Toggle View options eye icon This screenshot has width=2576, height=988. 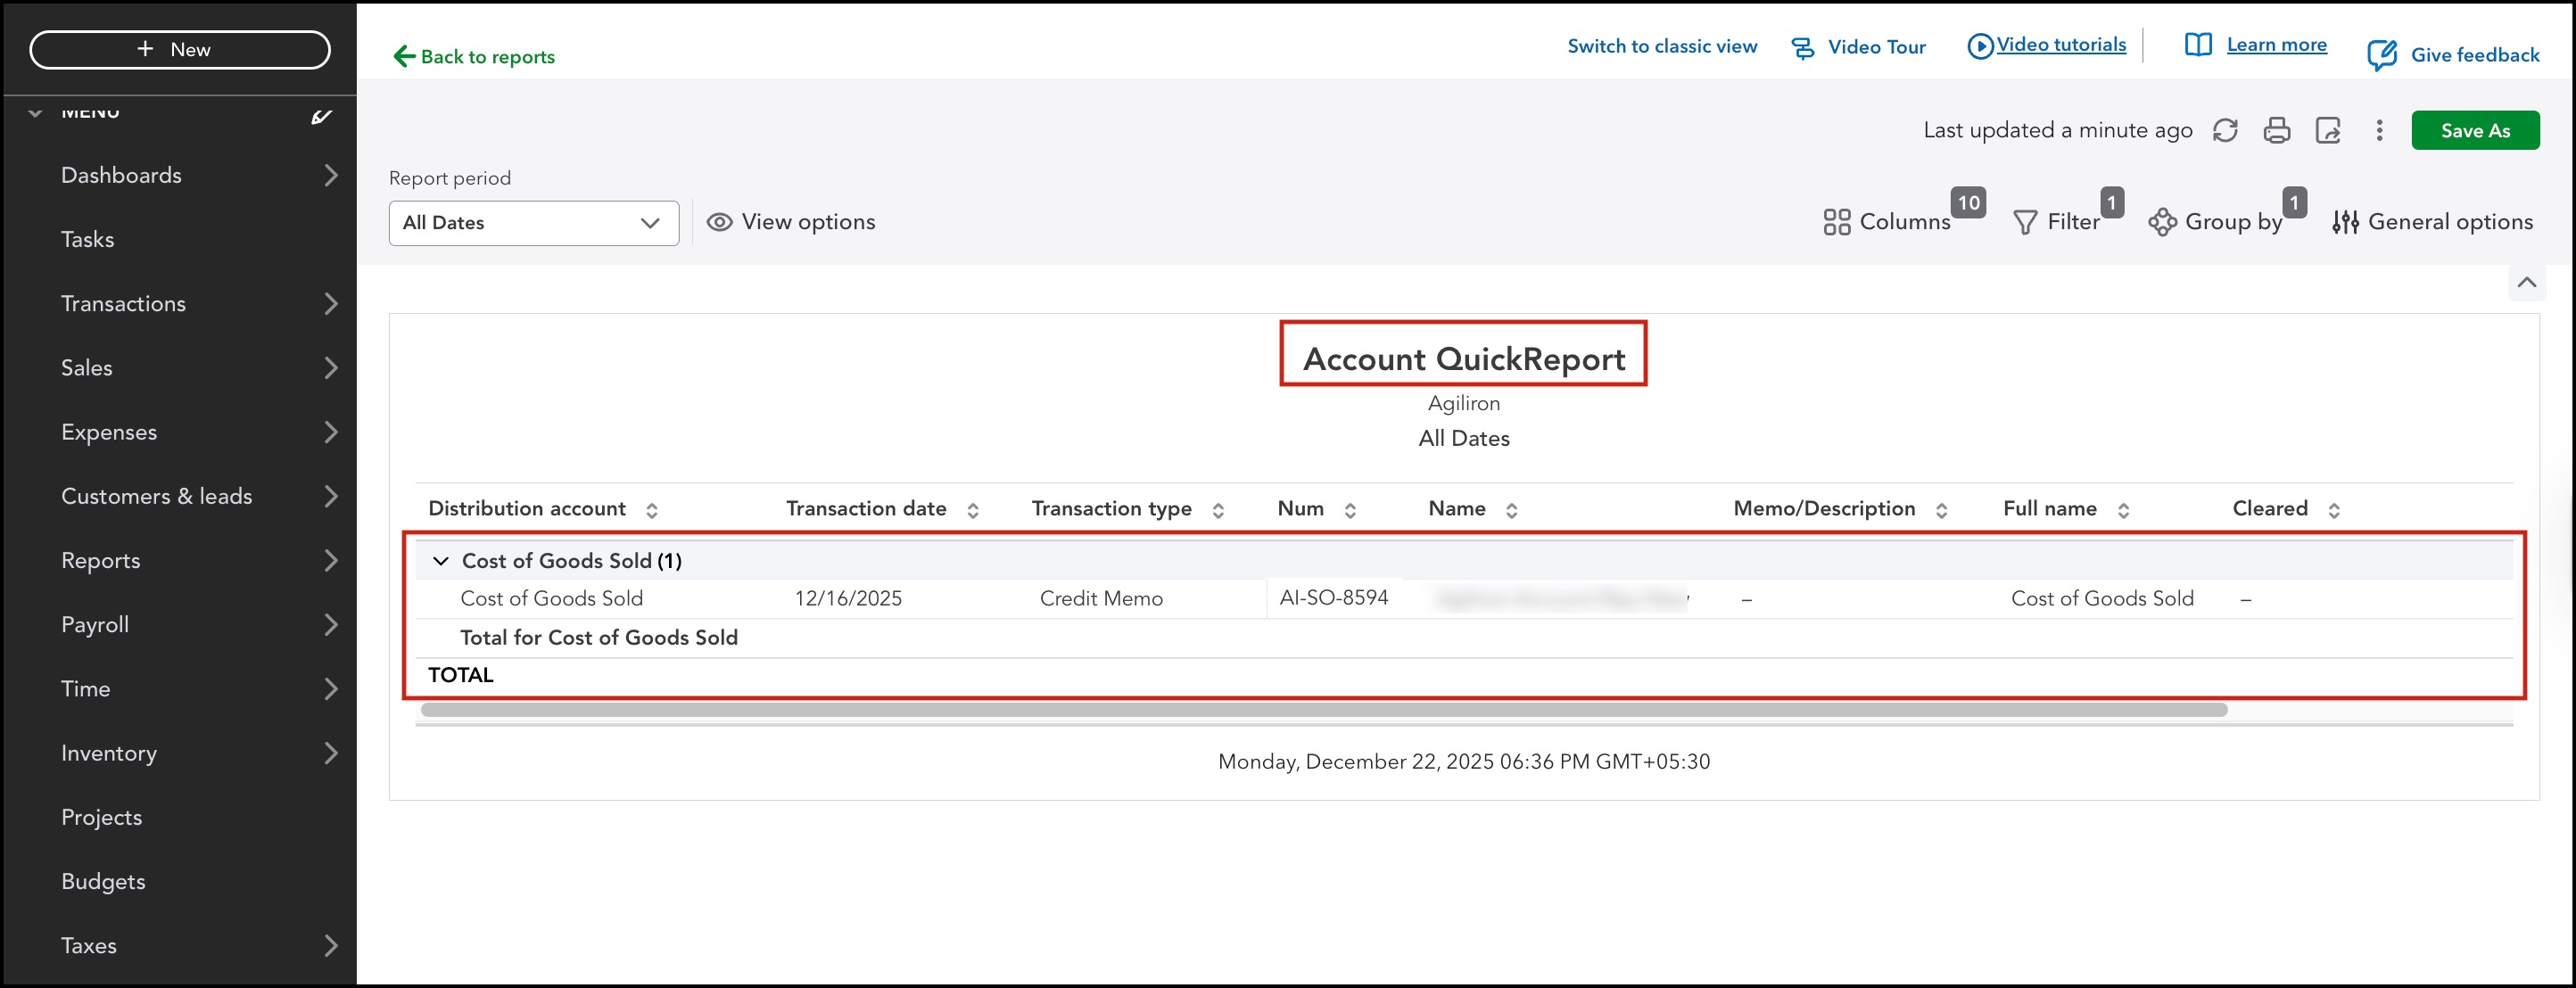pyautogui.click(x=719, y=222)
